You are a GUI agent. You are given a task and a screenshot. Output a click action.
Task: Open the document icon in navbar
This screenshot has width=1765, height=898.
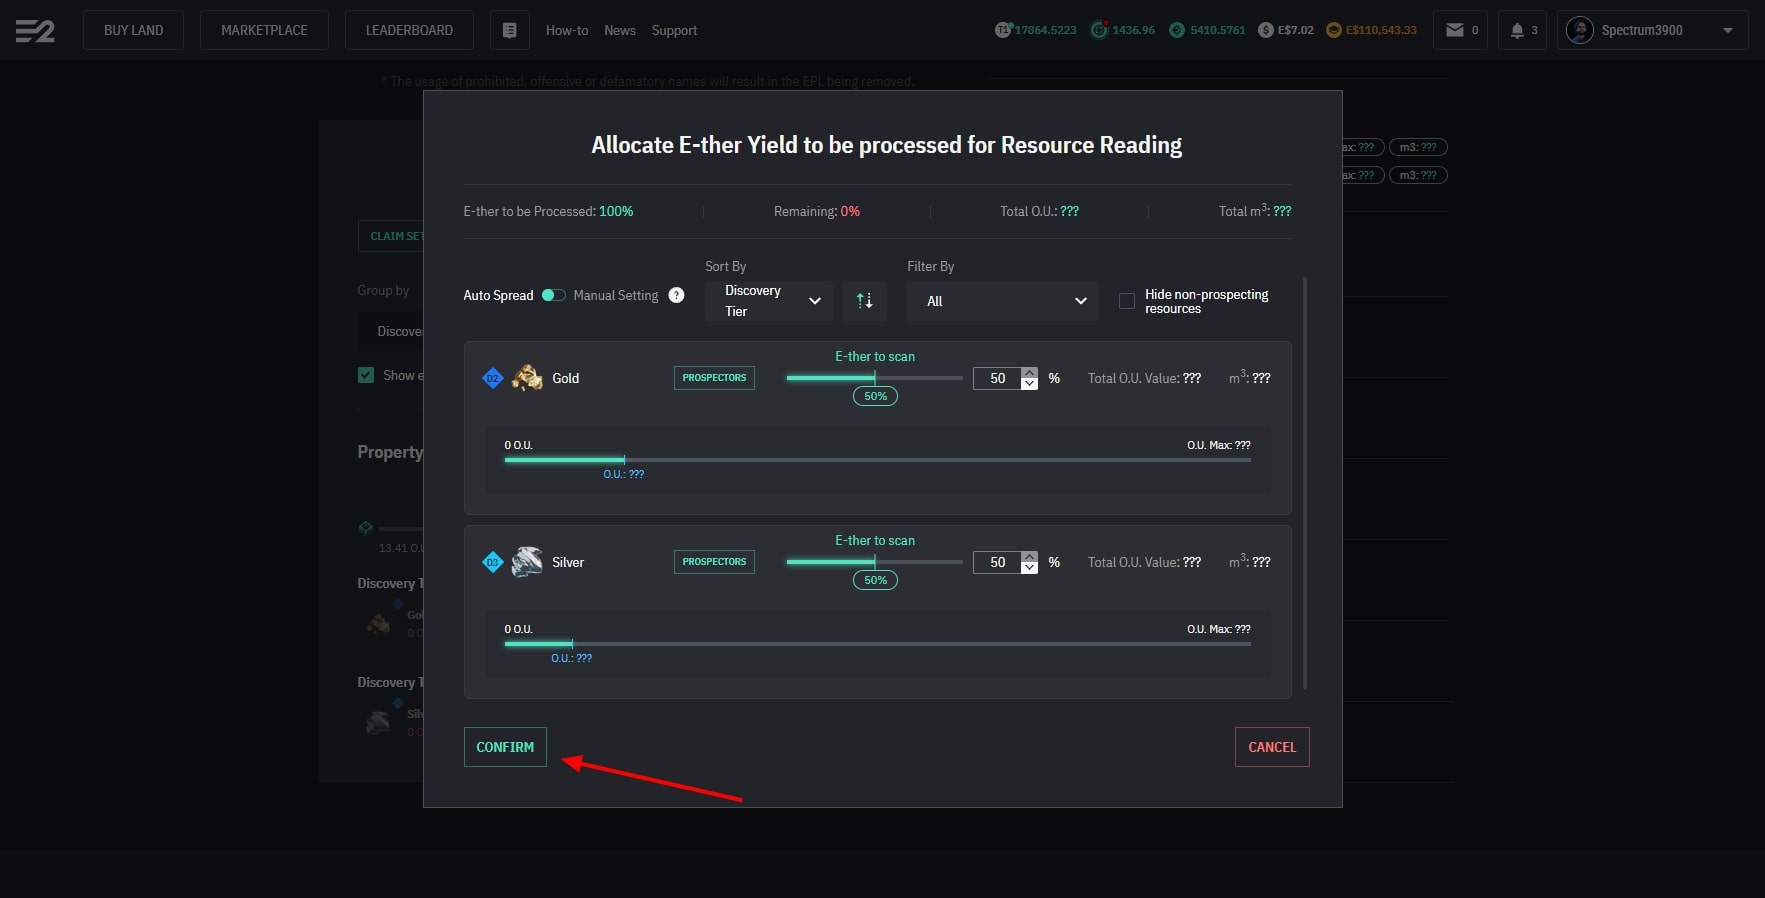coord(509,31)
